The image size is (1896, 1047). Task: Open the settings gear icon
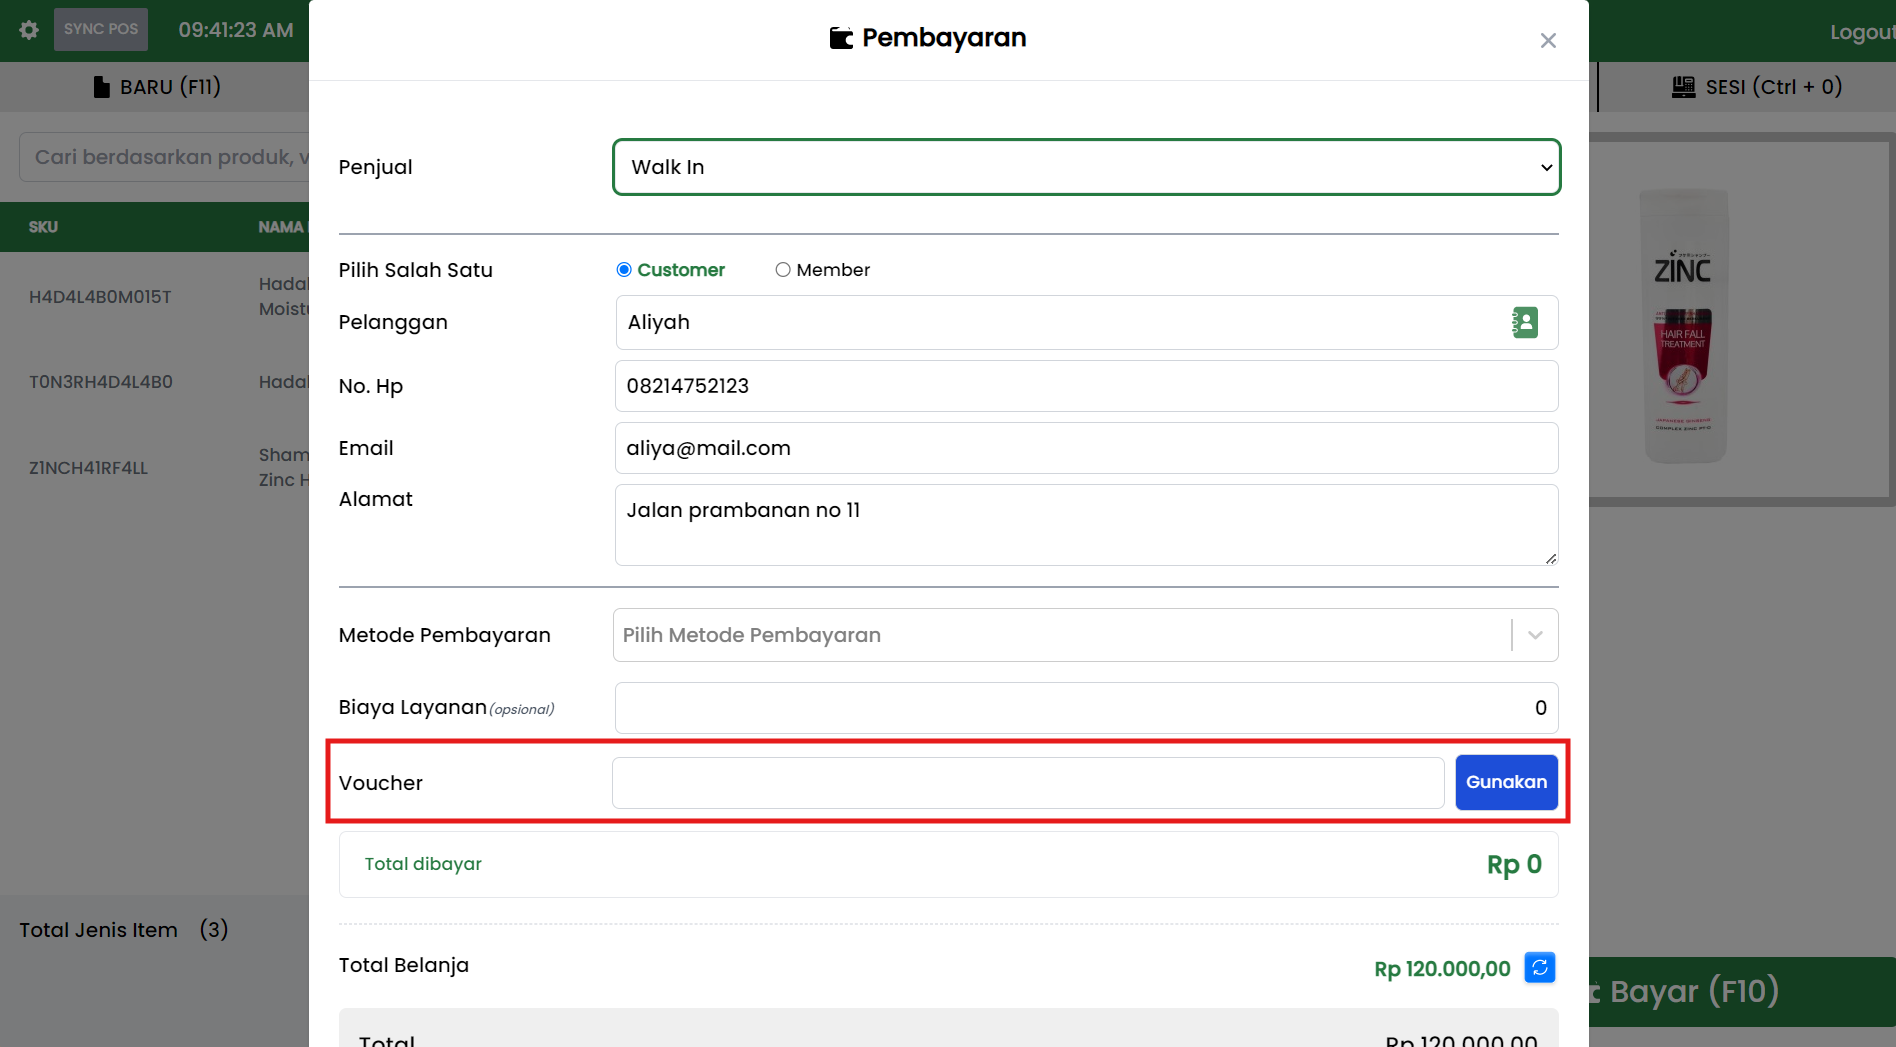(x=29, y=30)
